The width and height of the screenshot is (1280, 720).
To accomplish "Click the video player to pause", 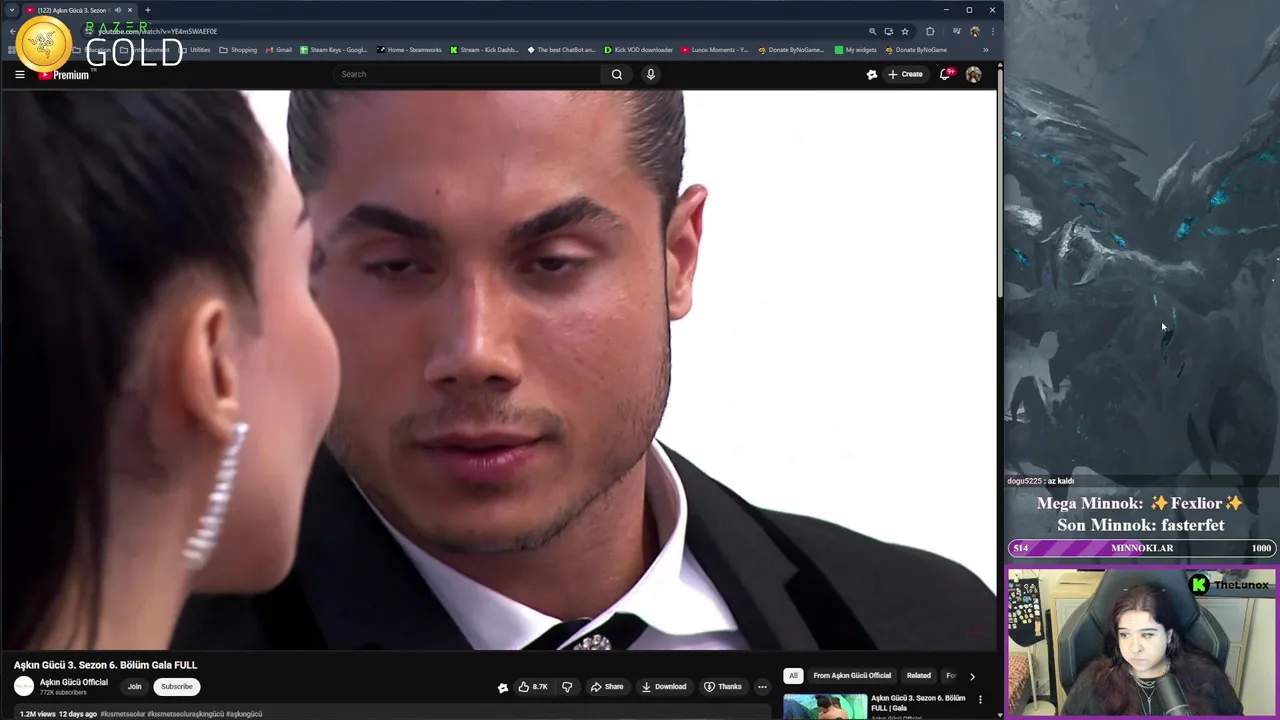I will coord(498,370).
